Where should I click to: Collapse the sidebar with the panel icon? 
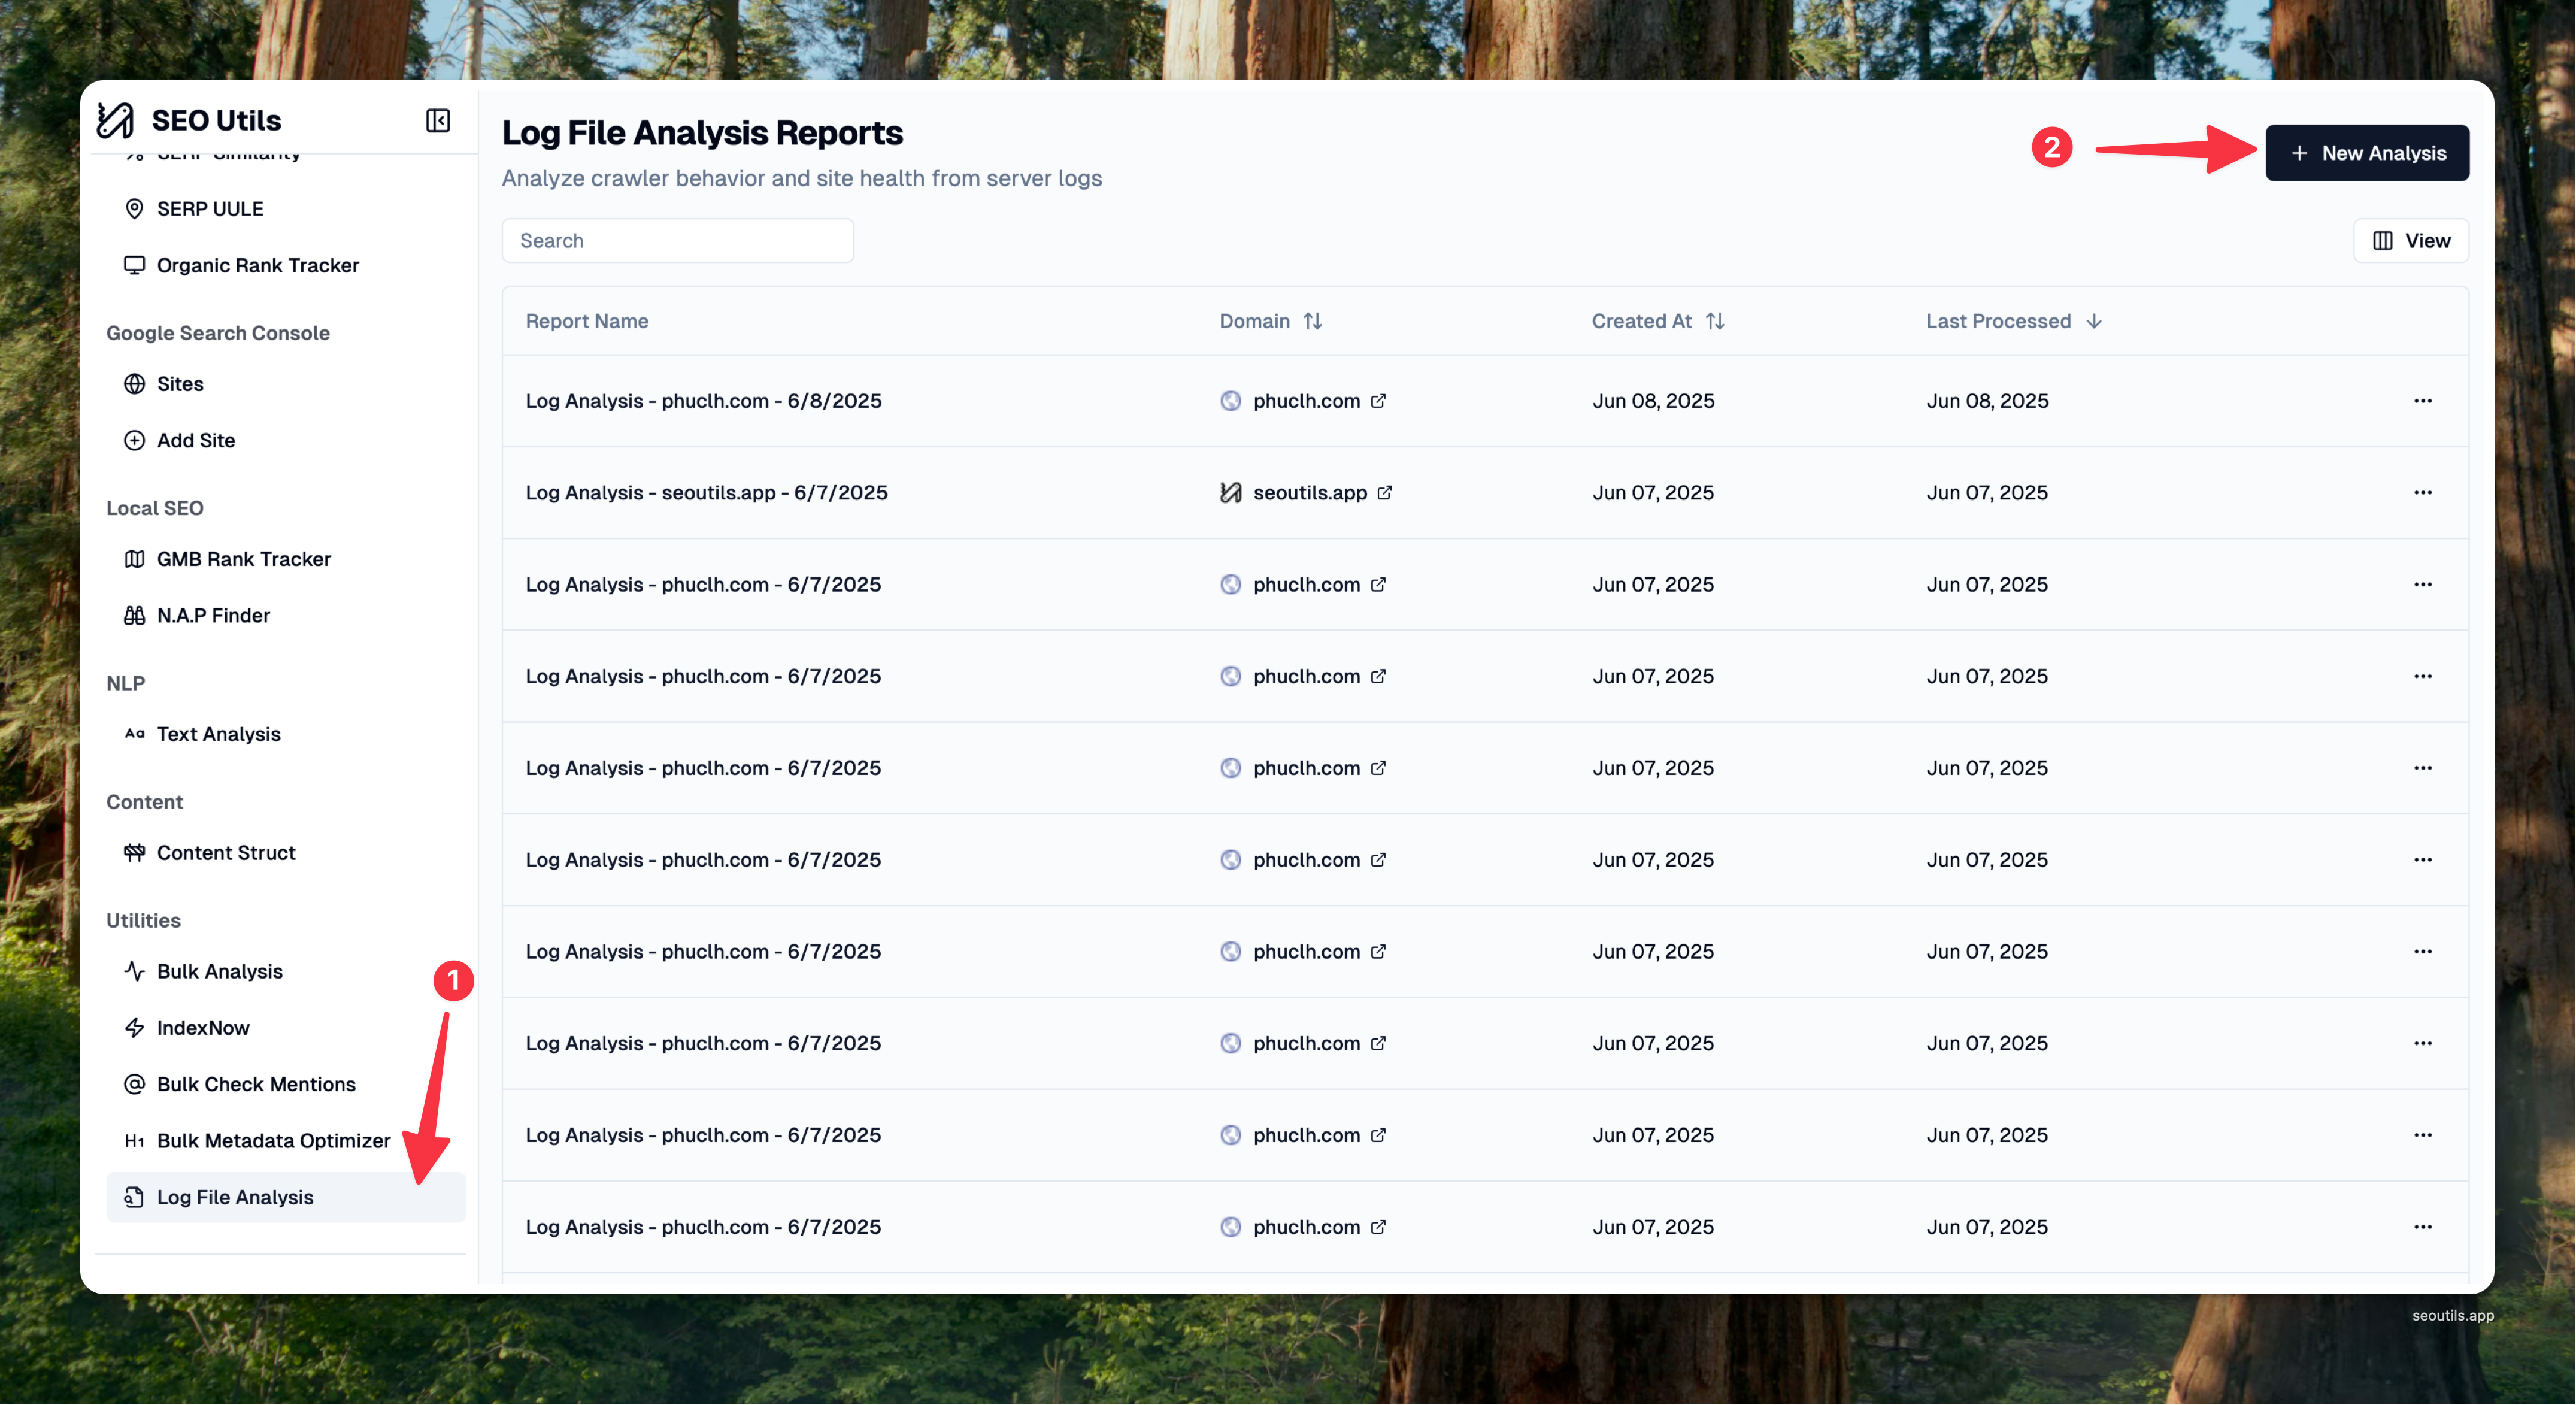[437, 120]
